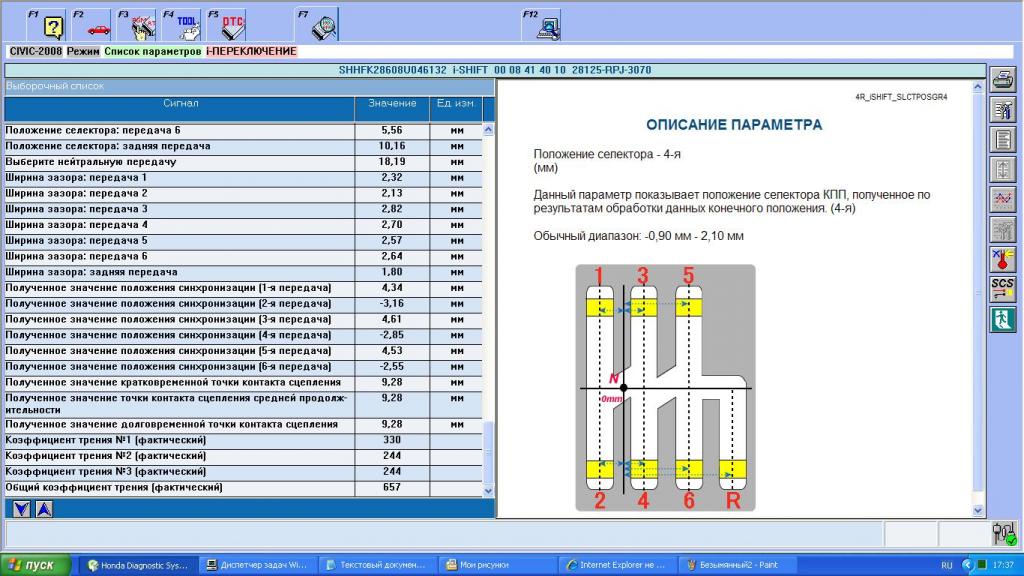The height and width of the screenshot is (576, 1024).
Task: Select Общий коэффициент трения row
Action: pos(243,487)
